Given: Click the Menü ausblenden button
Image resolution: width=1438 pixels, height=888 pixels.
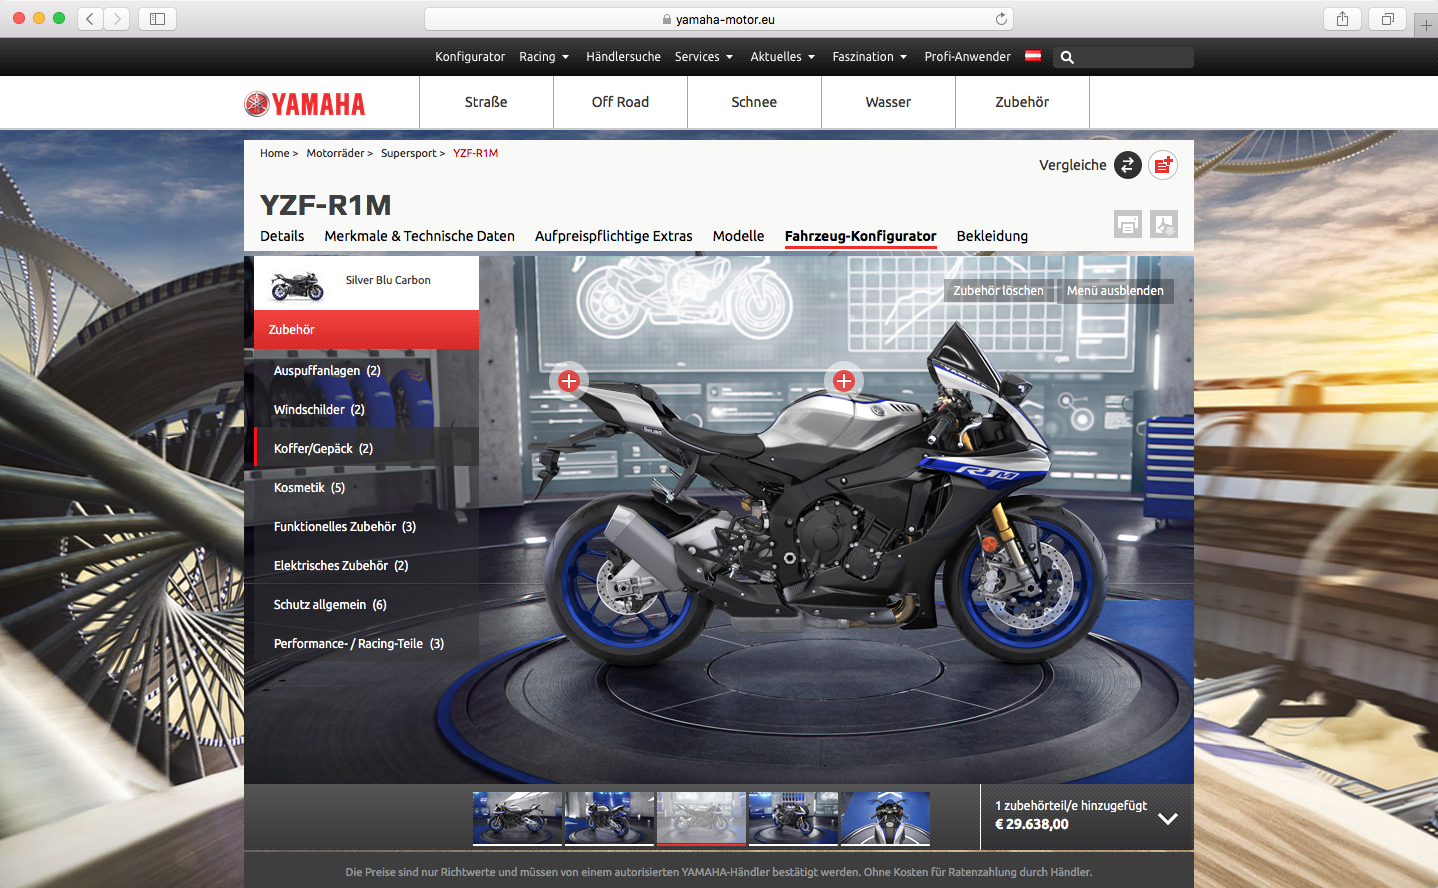Looking at the screenshot, I should [x=1115, y=291].
